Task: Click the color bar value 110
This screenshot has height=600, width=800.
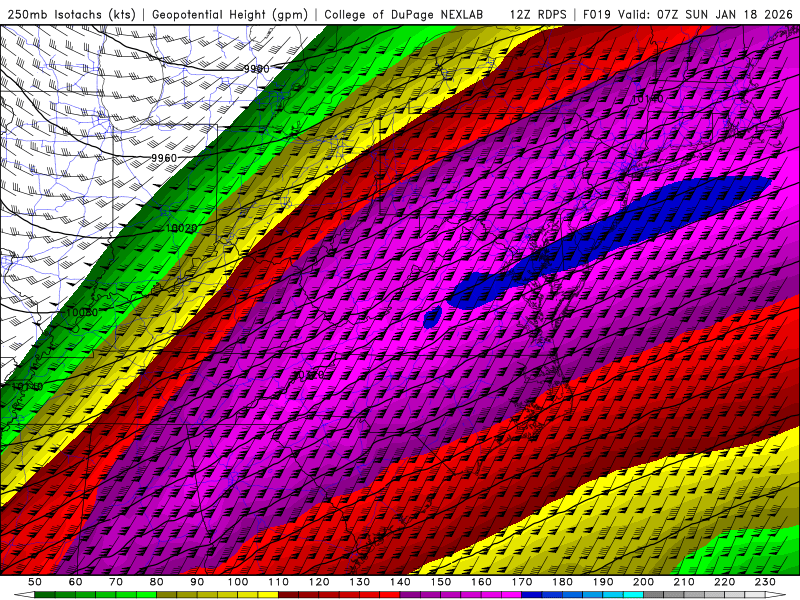Action: coord(279,582)
